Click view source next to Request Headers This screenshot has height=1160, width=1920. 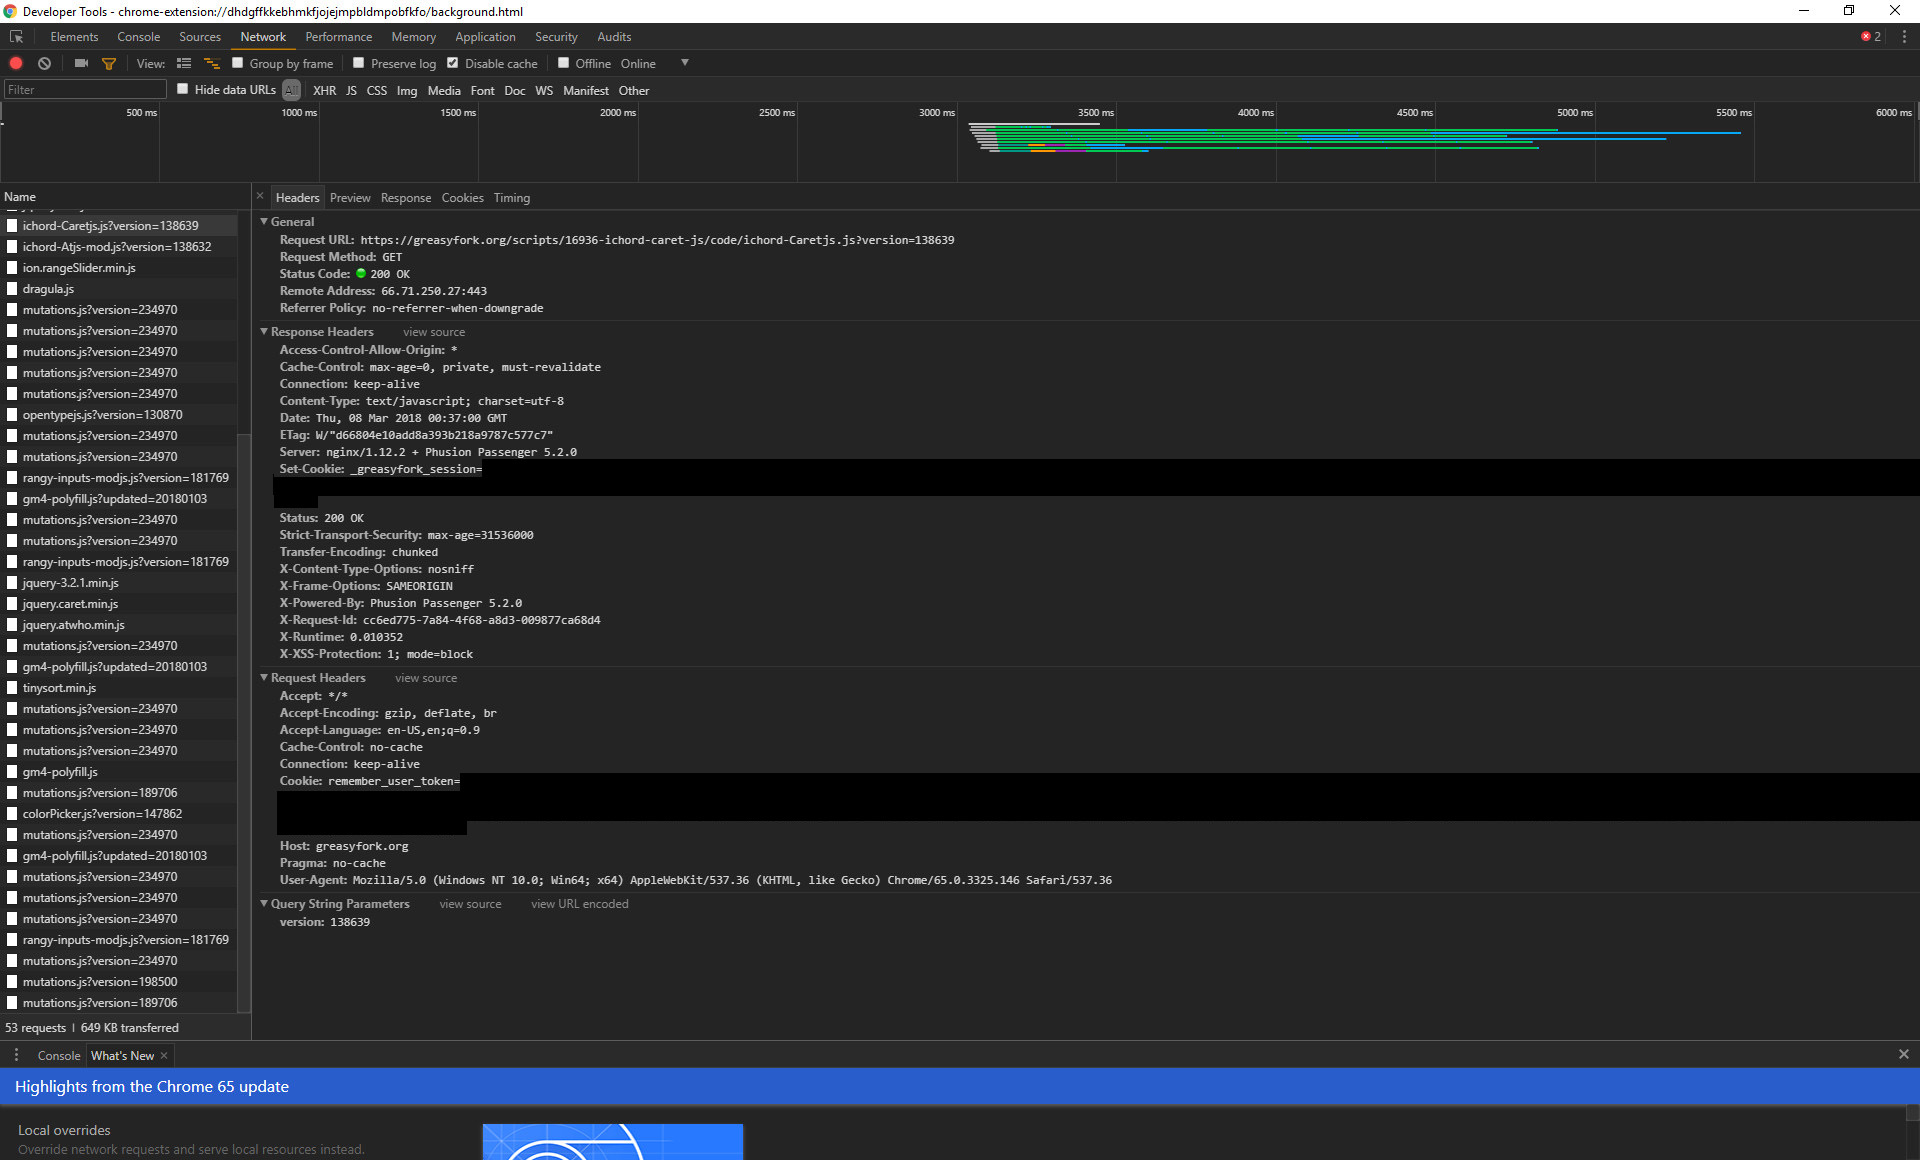pos(425,678)
